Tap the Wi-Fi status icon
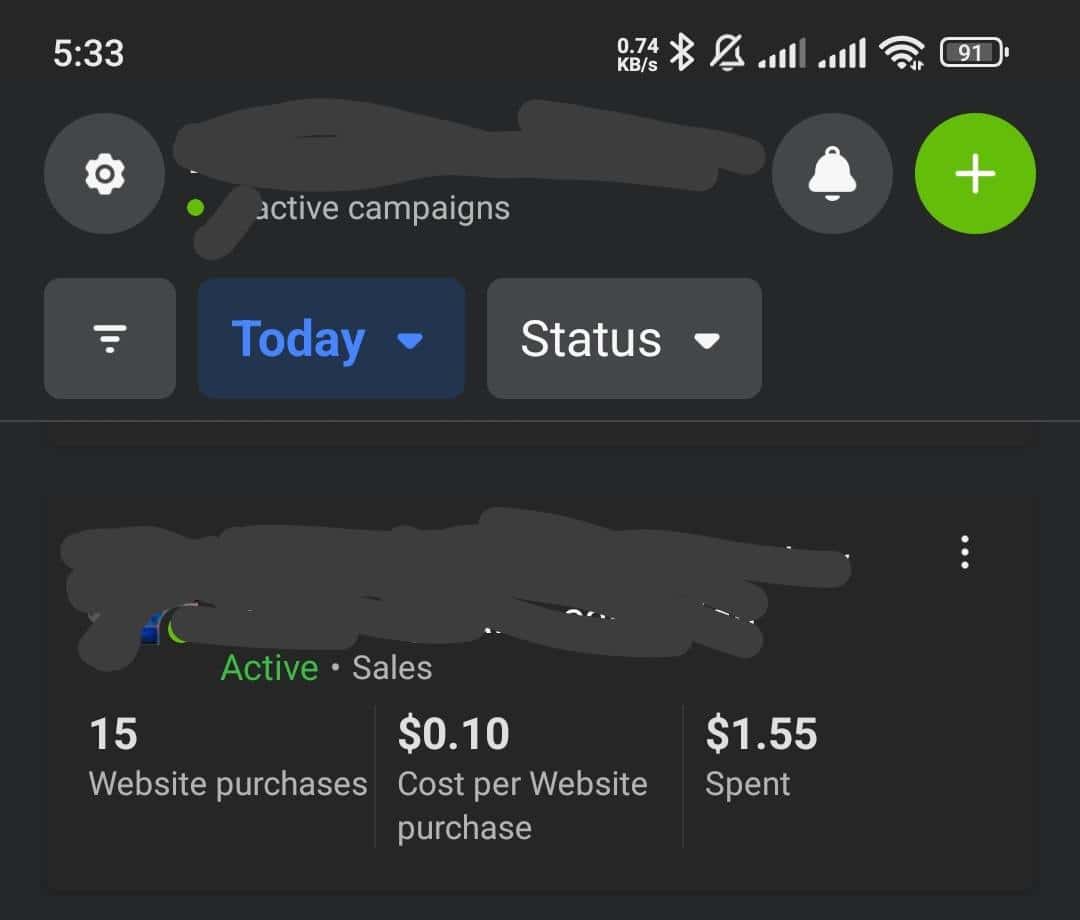The height and width of the screenshot is (920, 1080). 902,52
